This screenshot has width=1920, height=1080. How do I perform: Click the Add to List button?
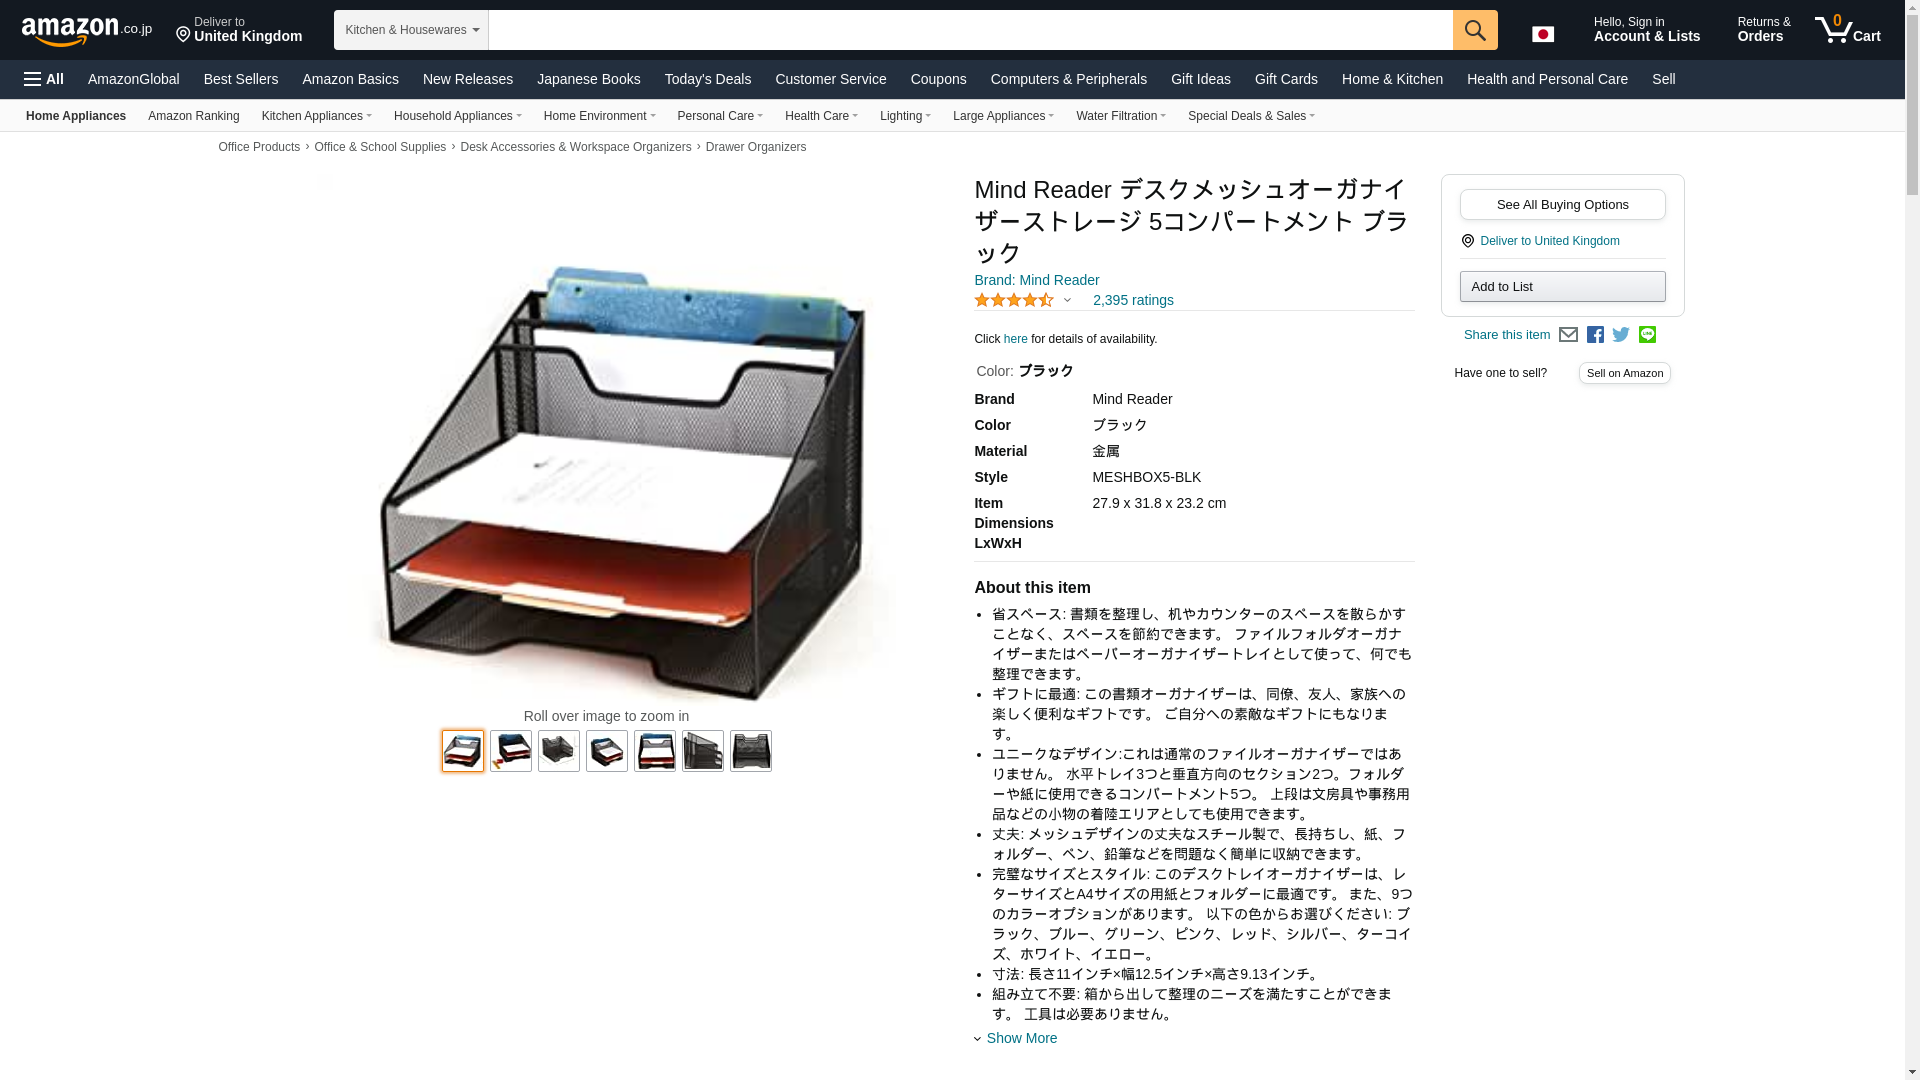pyautogui.click(x=1562, y=287)
